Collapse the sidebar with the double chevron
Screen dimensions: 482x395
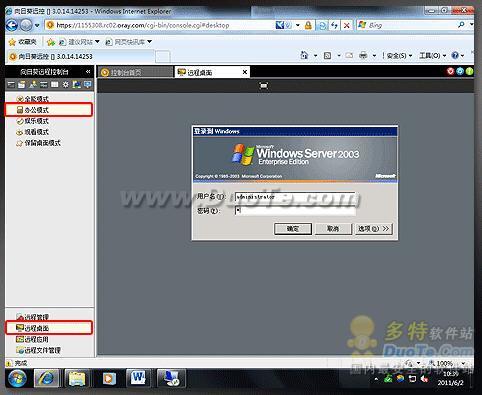(88, 72)
